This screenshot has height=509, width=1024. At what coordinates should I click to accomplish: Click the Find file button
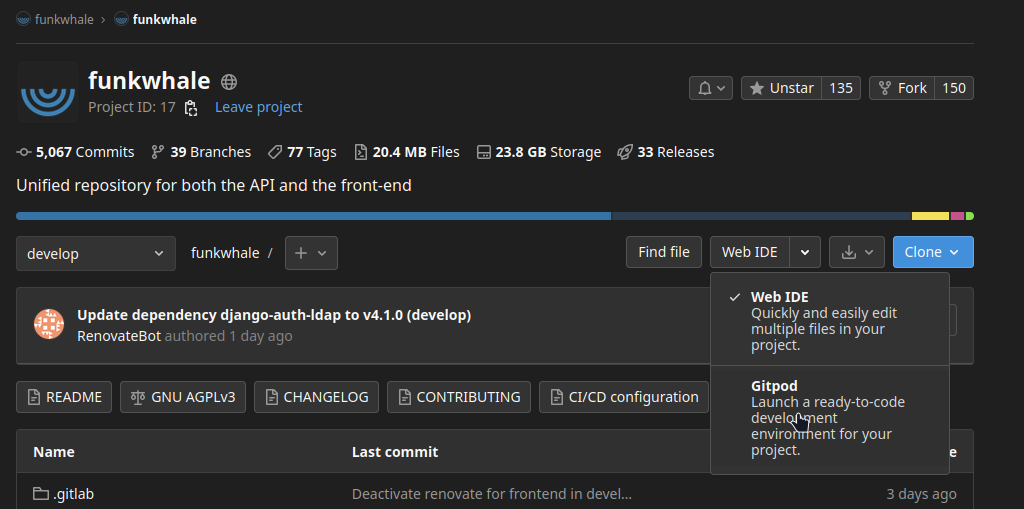pyautogui.click(x=664, y=252)
